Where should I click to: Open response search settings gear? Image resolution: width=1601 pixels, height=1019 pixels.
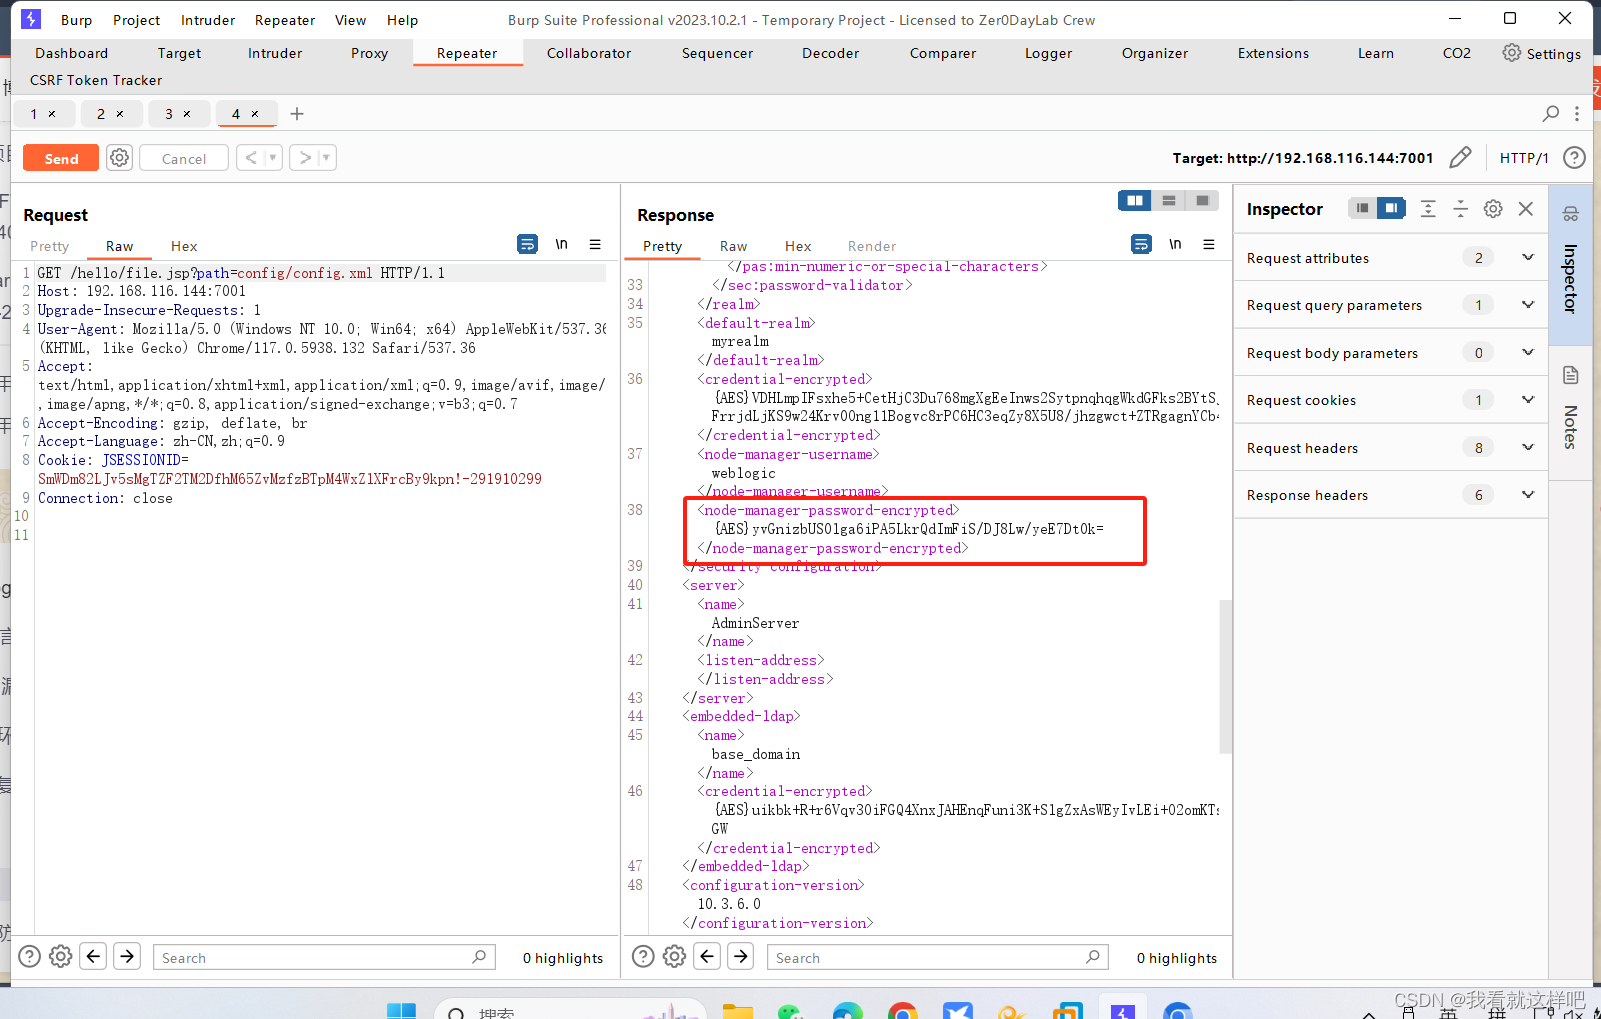coord(675,957)
